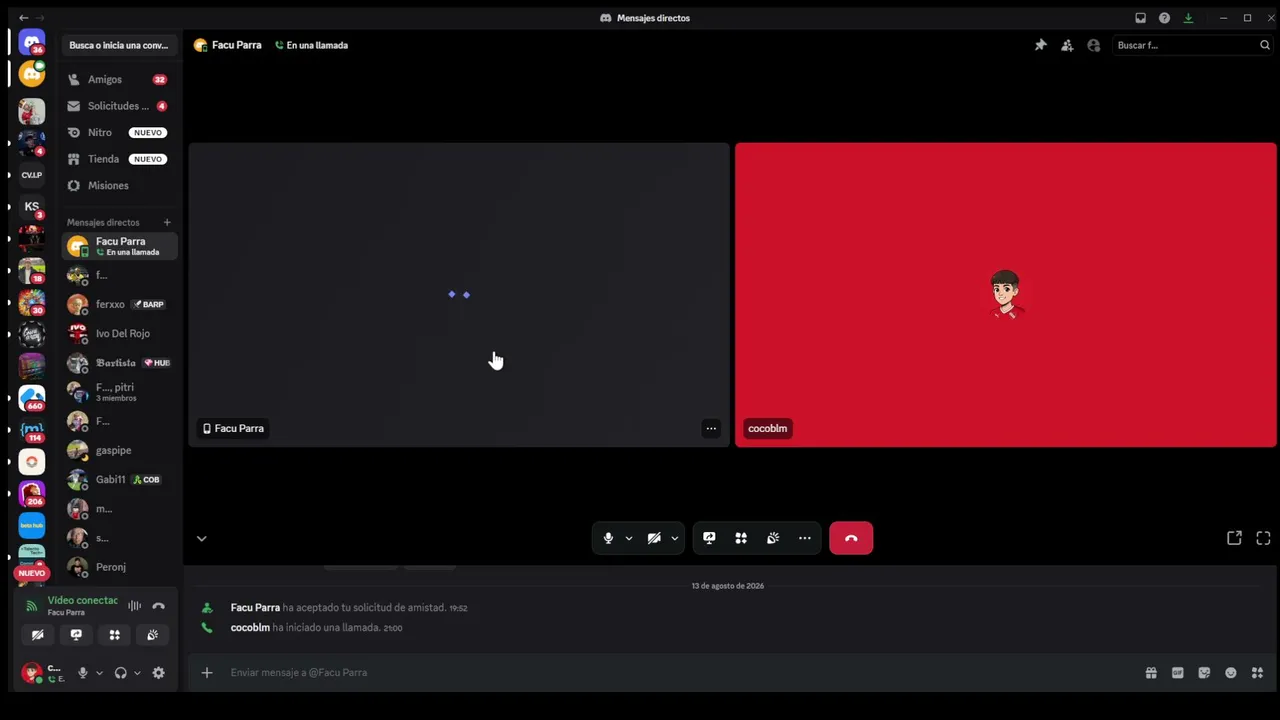
Task: Open the Tienda shop
Action: 118,159
